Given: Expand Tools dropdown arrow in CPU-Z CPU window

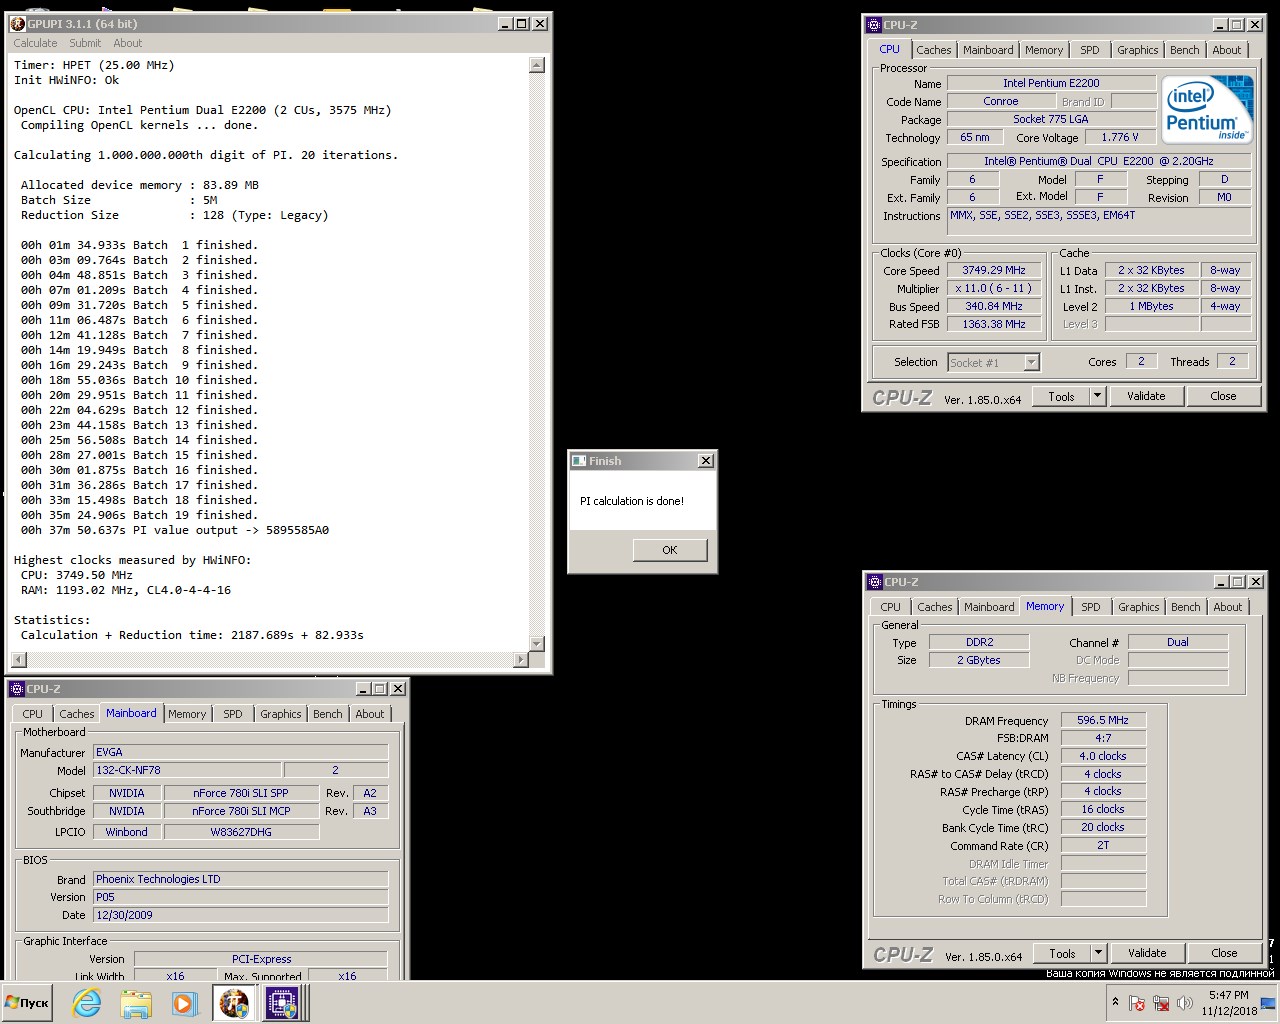Looking at the screenshot, I should coord(1097,396).
